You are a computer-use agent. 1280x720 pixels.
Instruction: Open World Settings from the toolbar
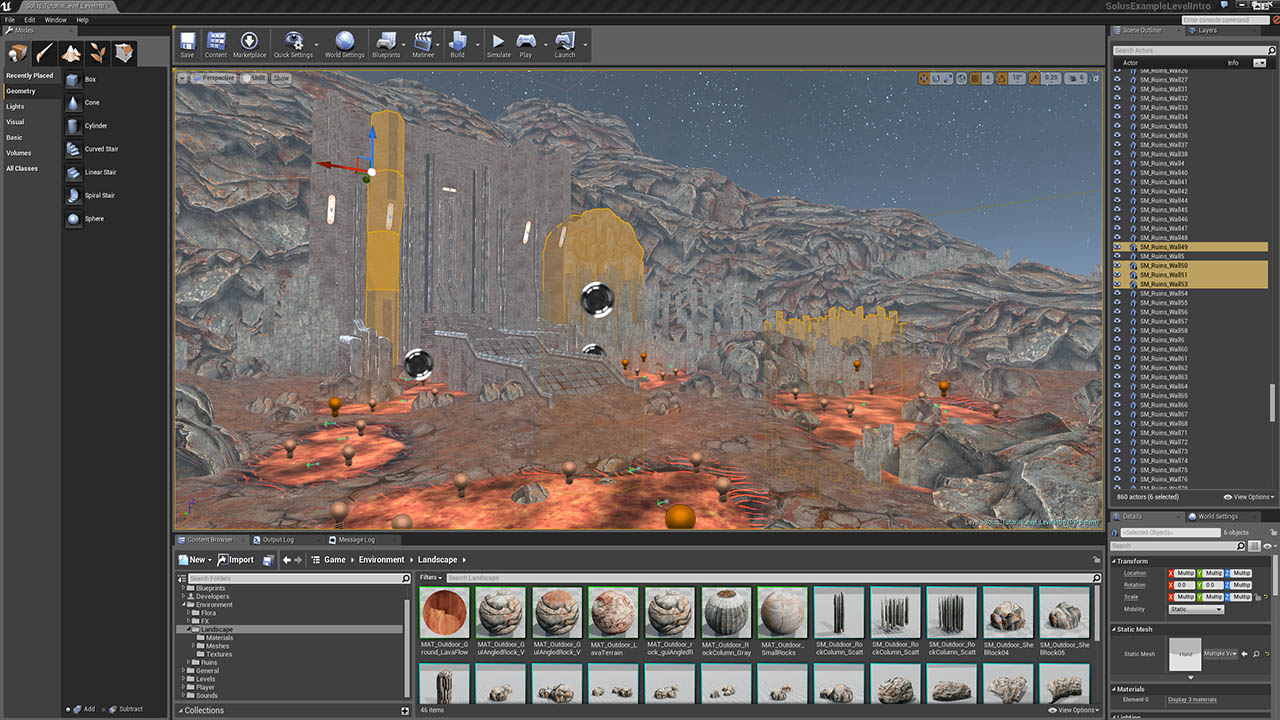click(x=345, y=44)
